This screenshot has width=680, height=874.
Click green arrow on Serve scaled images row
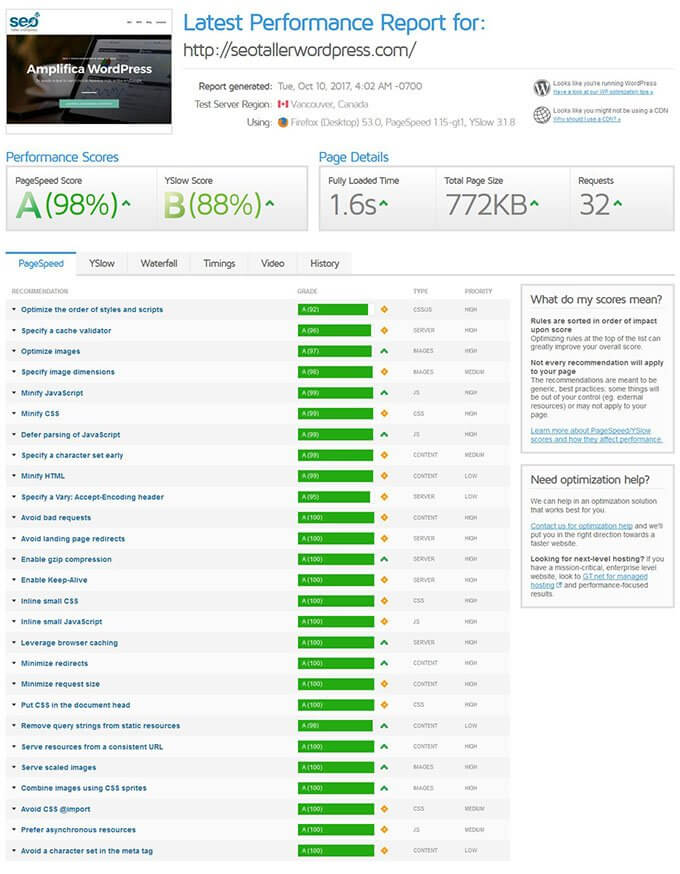(384, 768)
